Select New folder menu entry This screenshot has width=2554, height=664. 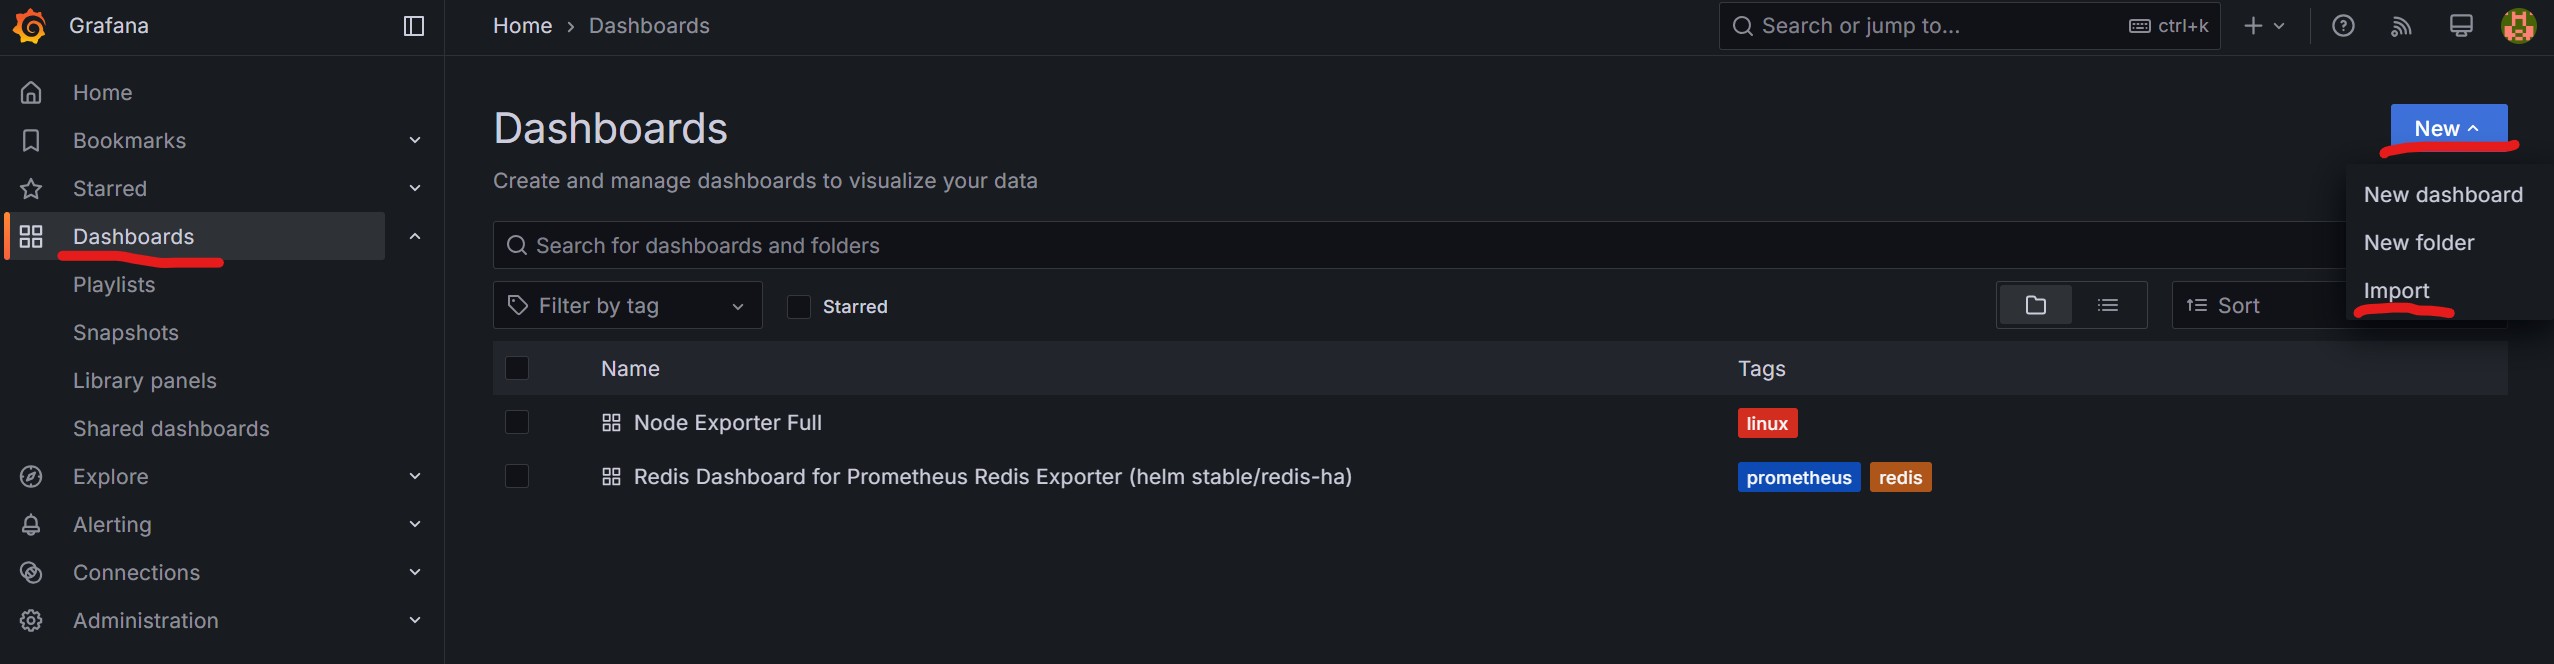(x=2418, y=242)
